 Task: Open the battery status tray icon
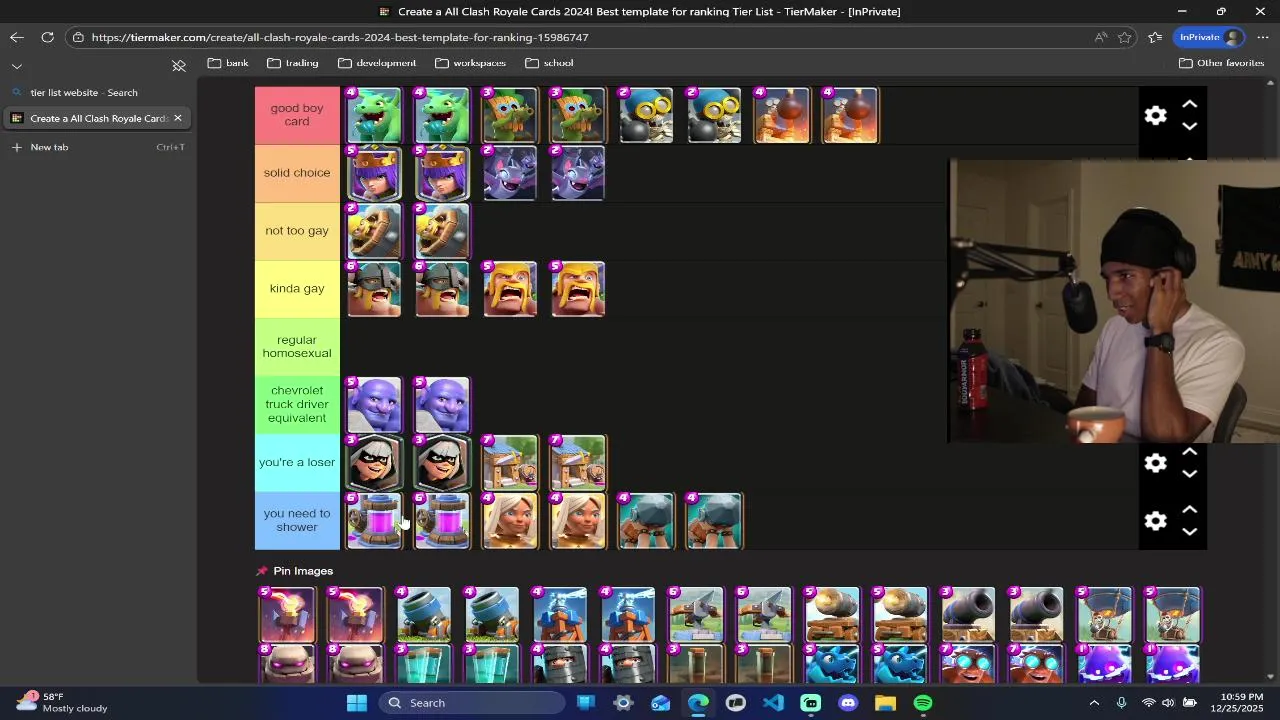pyautogui.click(x=1189, y=703)
